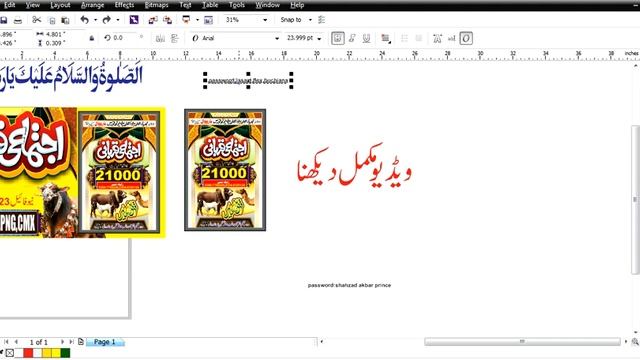Click the Welcome screen icon
Screen dimensions: 640x360
tap(208, 20)
